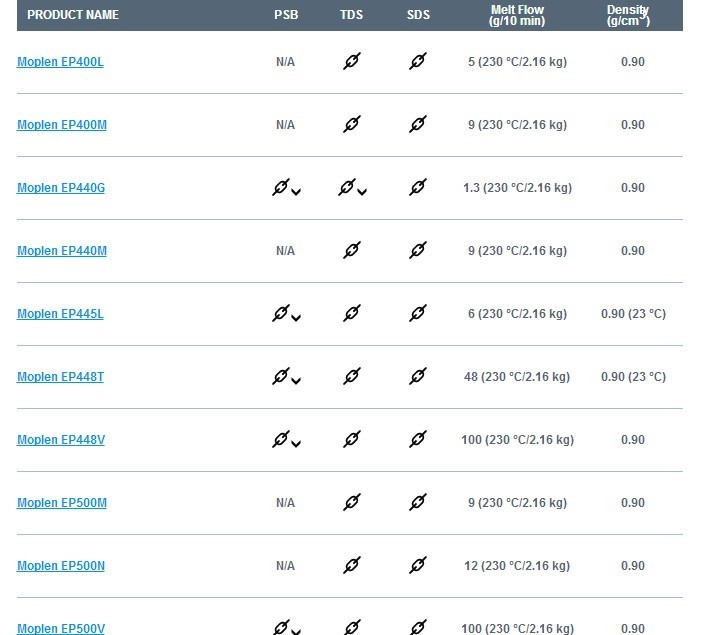Expand TDS dropdown arrow for Moplen EP440G
The width and height of the screenshot is (702, 635).
(362, 192)
